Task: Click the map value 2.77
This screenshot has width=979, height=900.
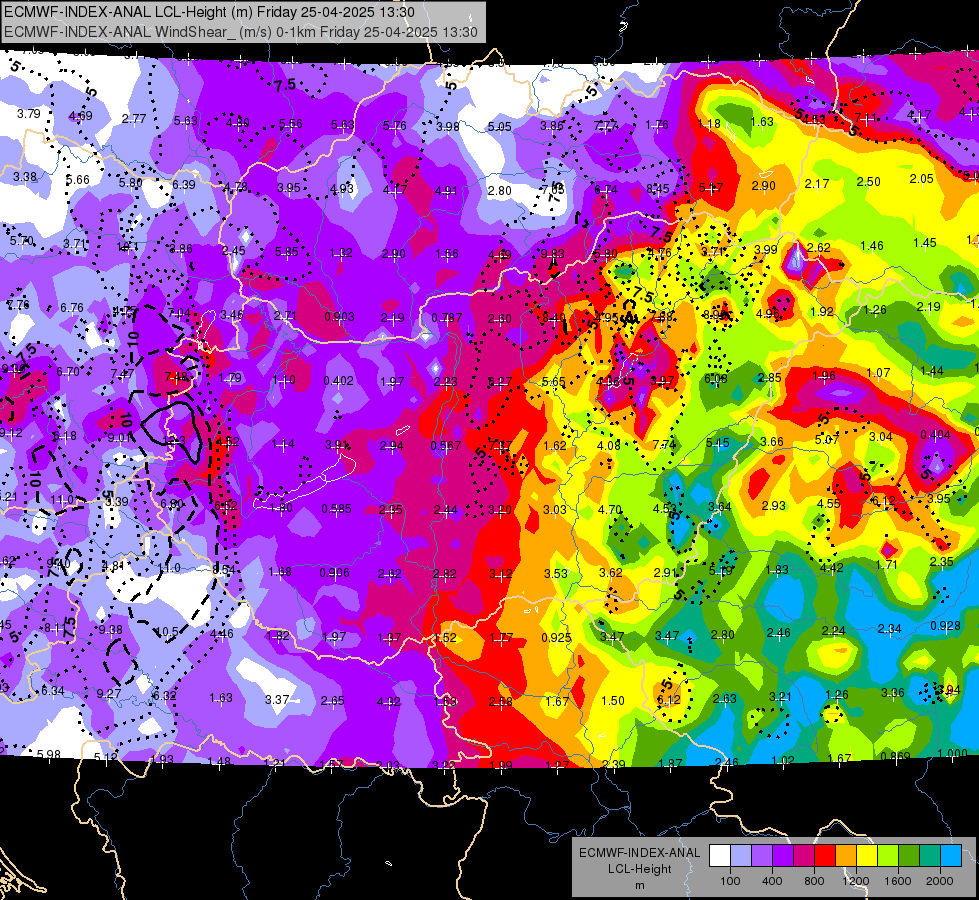Action: (x=134, y=119)
